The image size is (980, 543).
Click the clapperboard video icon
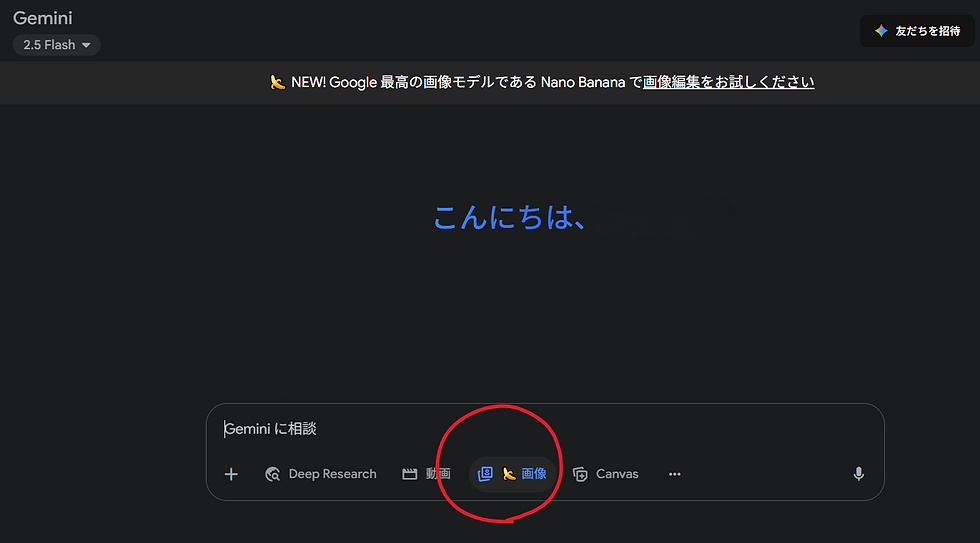tap(409, 474)
